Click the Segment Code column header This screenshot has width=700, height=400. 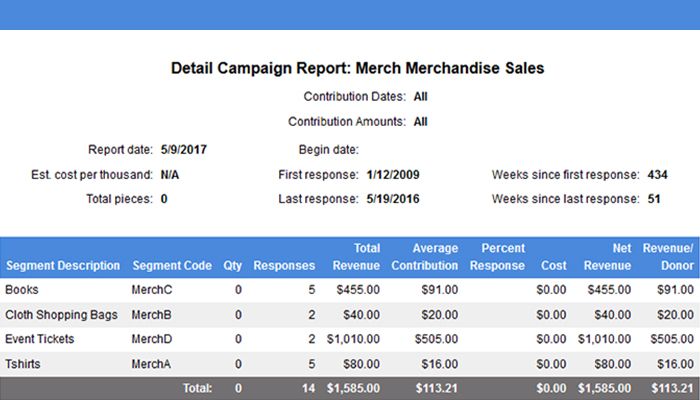(171, 266)
